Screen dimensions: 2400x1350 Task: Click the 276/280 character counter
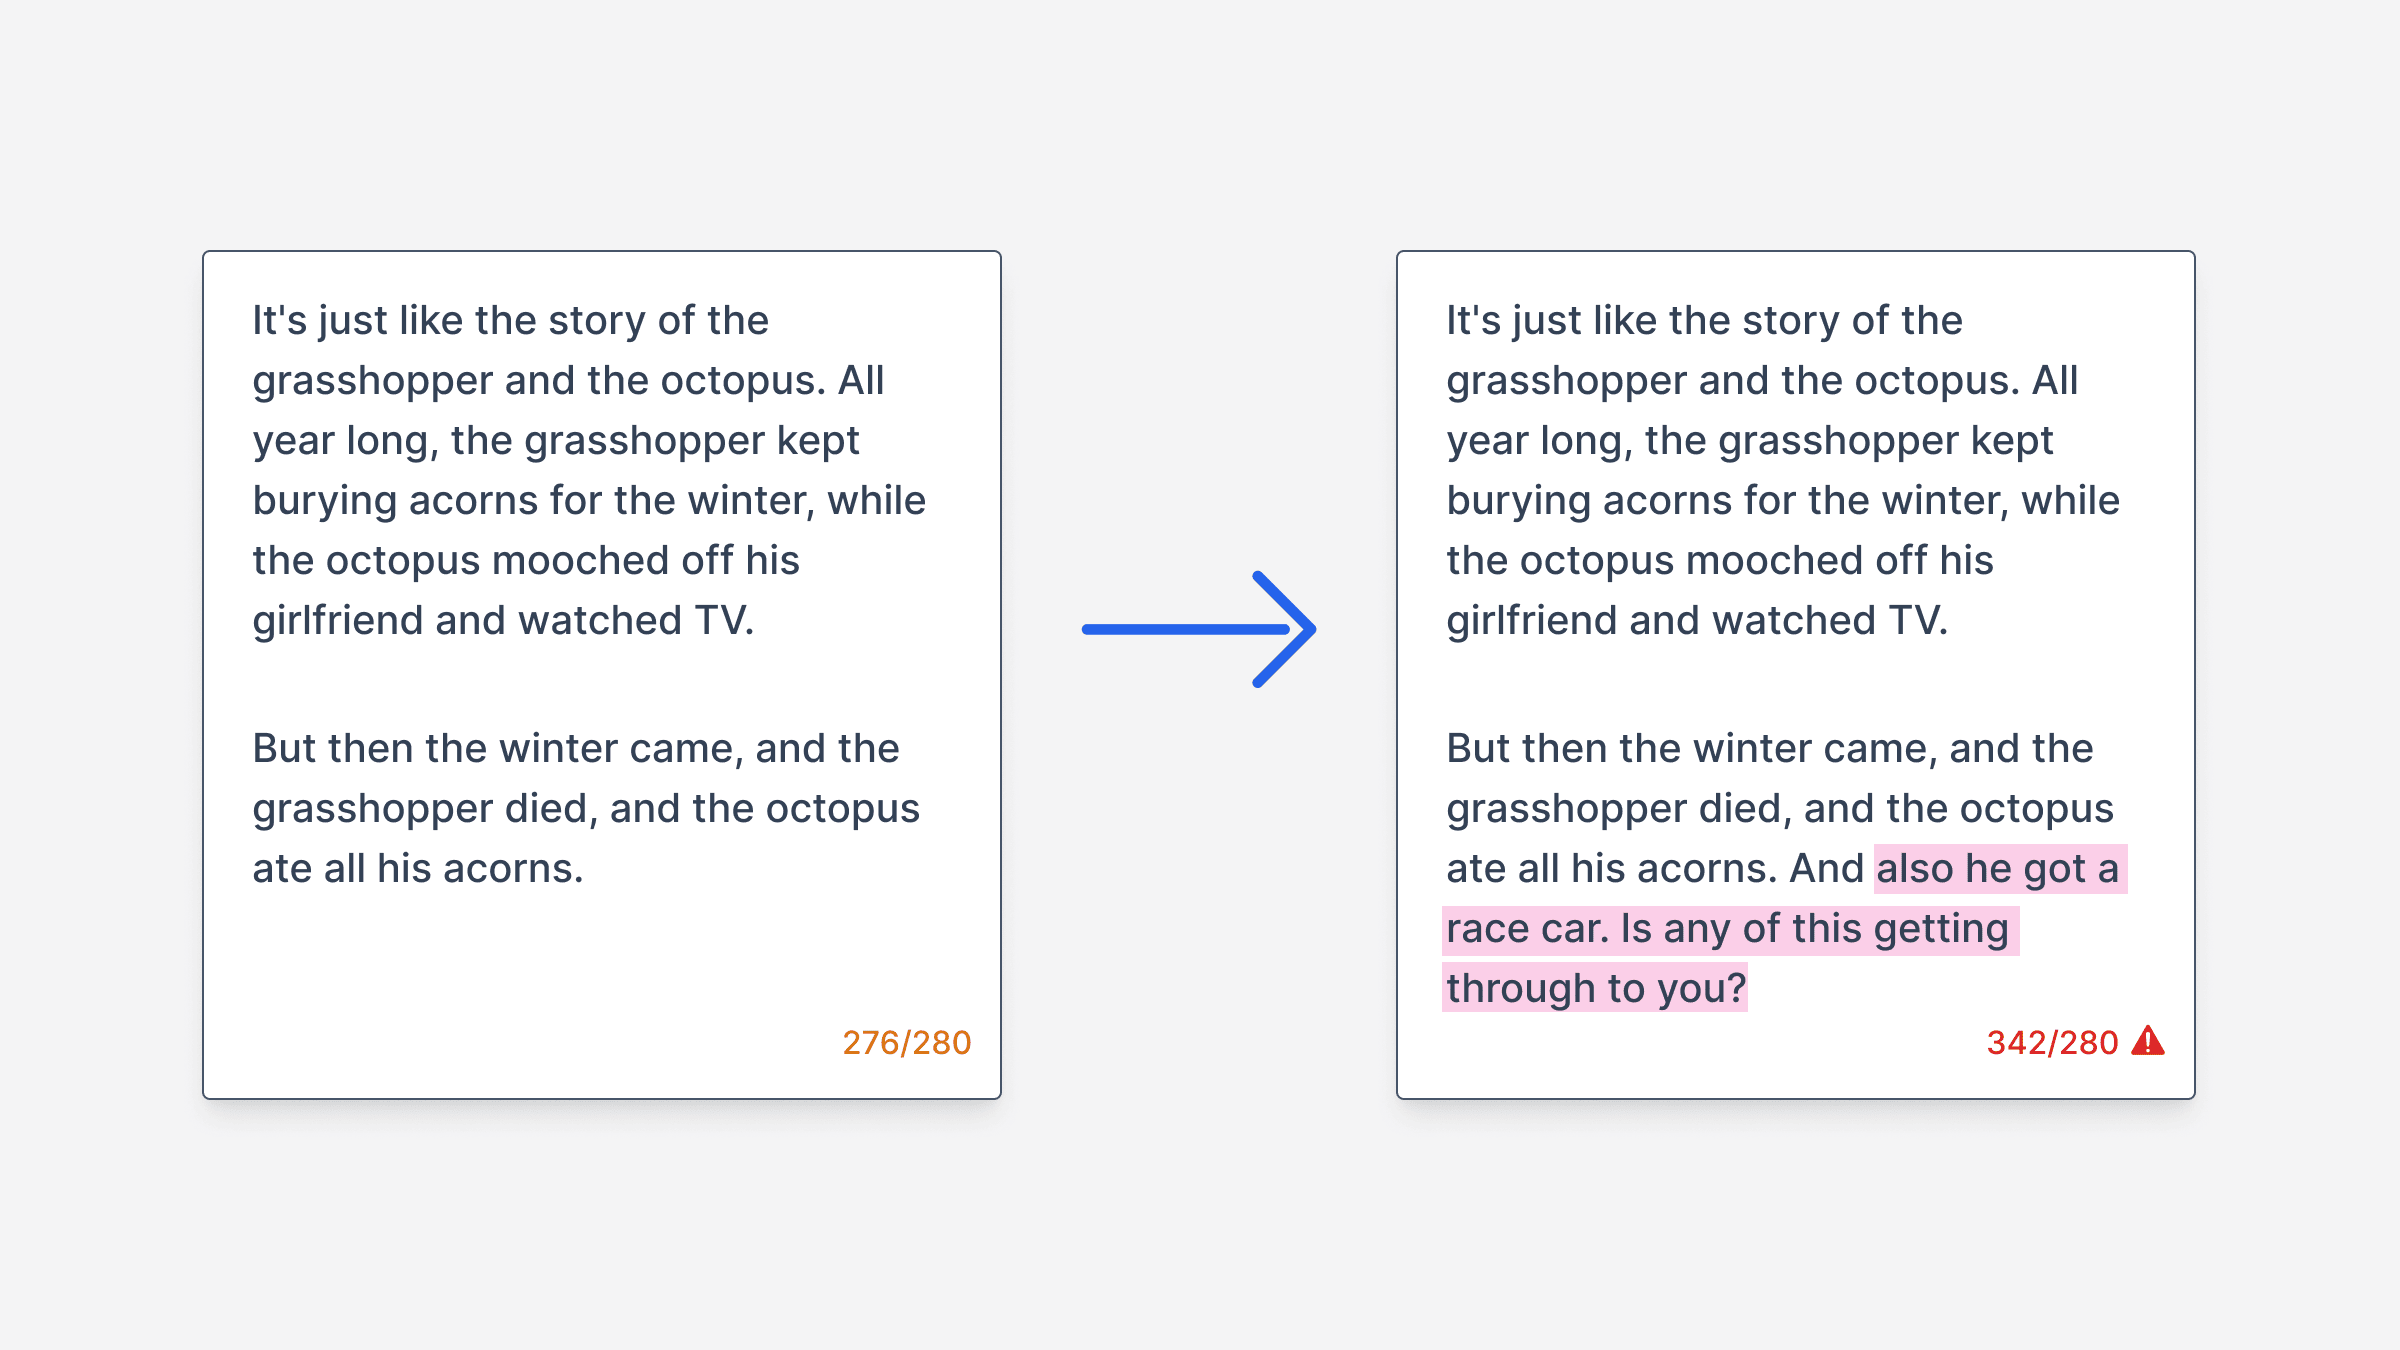(906, 1043)
